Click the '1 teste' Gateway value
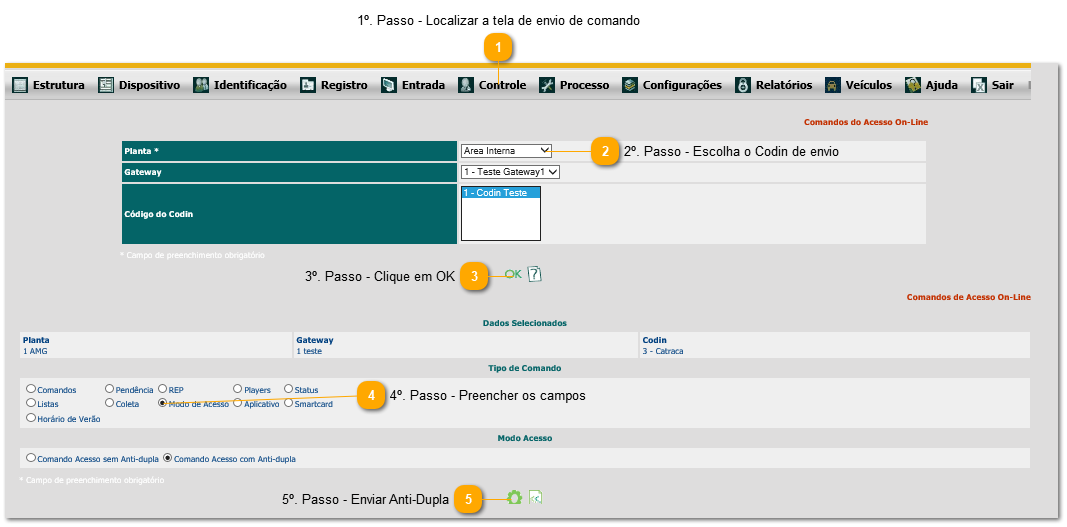 click(309, 351)
